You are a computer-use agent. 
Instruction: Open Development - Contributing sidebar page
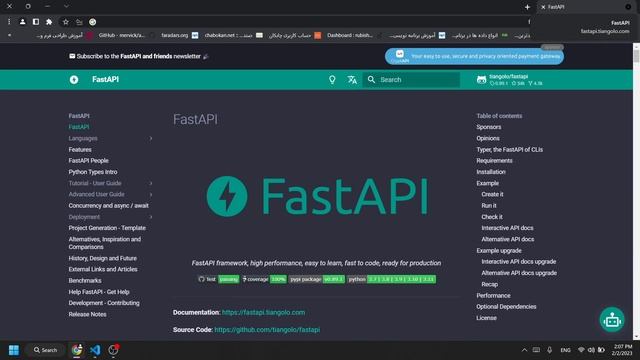[x=104, y=303]
